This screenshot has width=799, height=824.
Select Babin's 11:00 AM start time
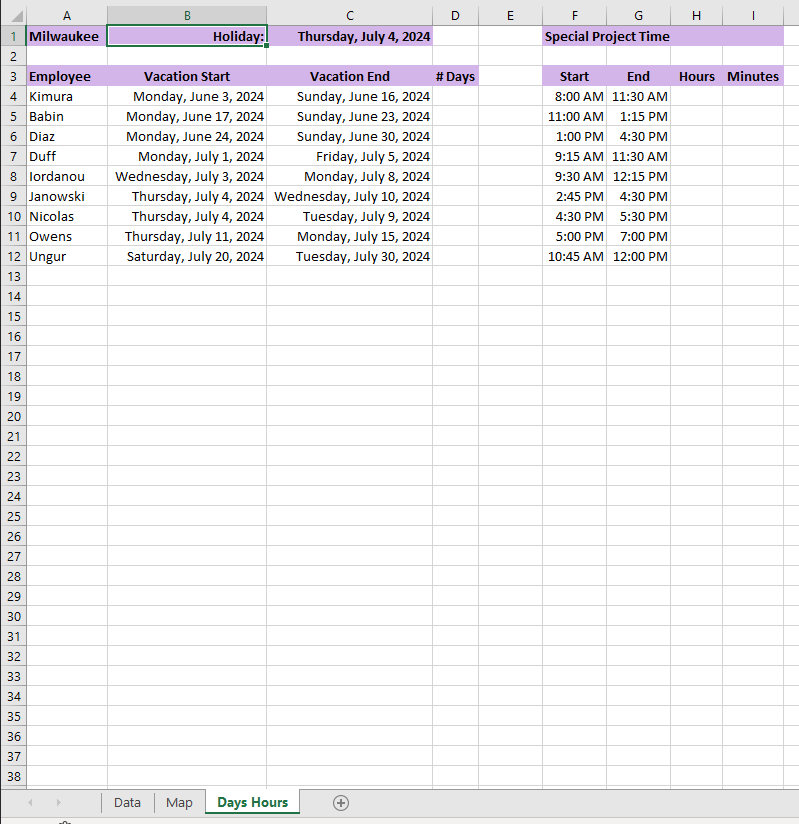(575, 116)
